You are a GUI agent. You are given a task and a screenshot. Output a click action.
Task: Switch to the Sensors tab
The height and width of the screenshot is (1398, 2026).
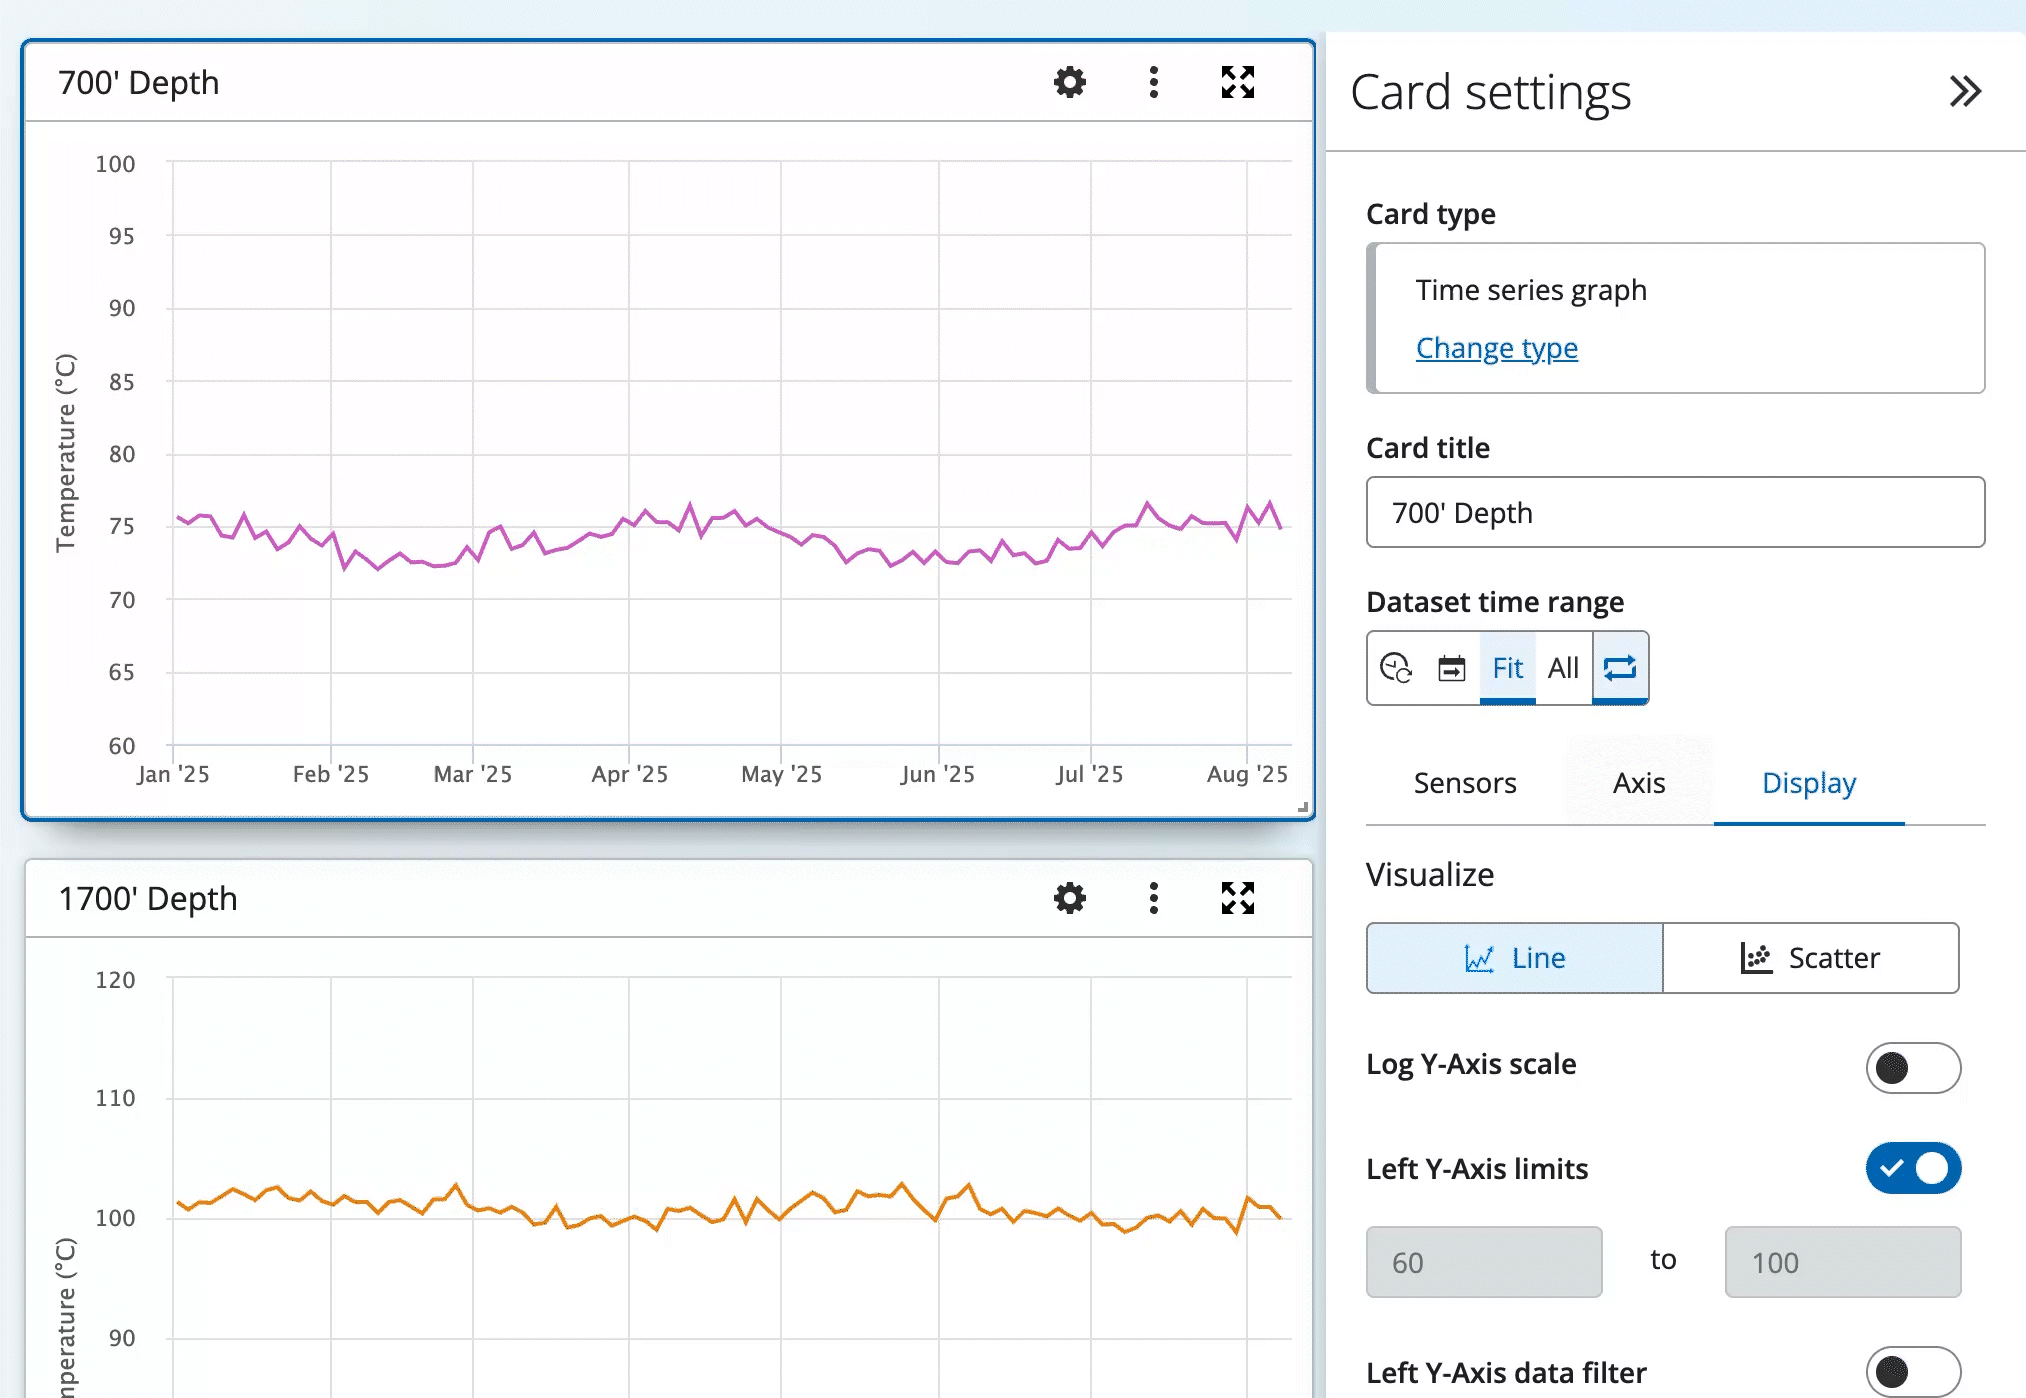[x=1464, y=782]
